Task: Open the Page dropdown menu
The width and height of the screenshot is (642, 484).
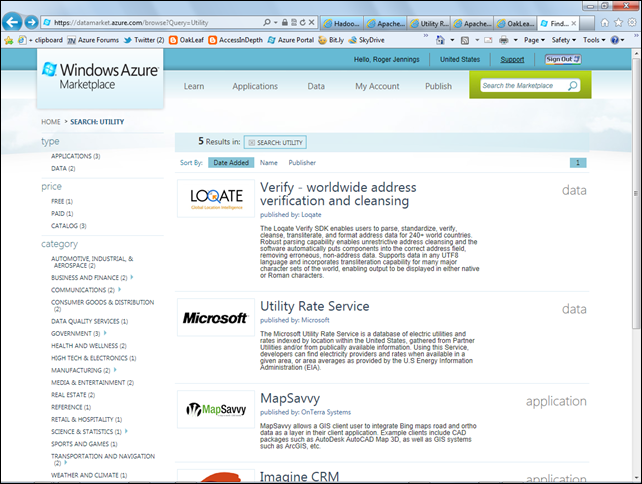Action: point(534,40)
